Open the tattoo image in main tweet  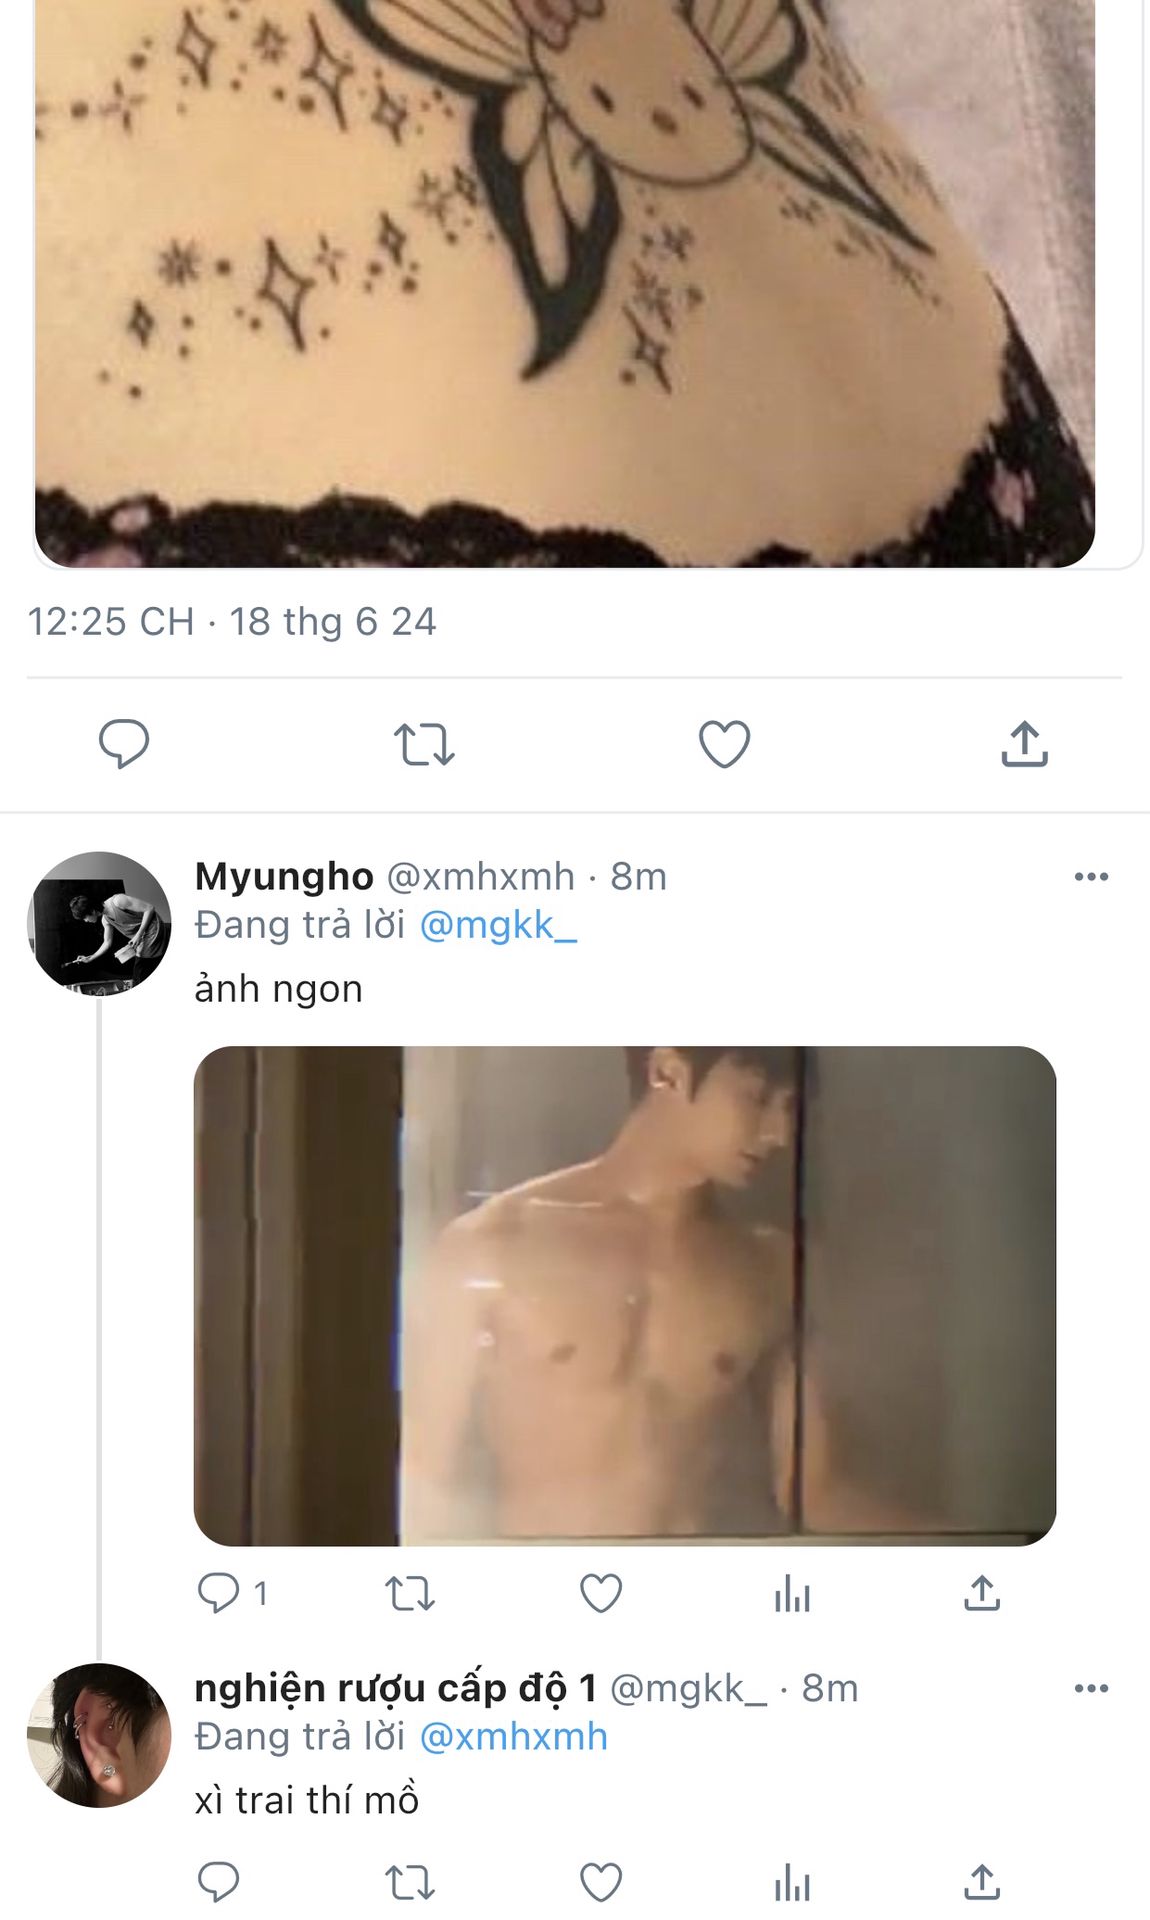click(565, 280)
